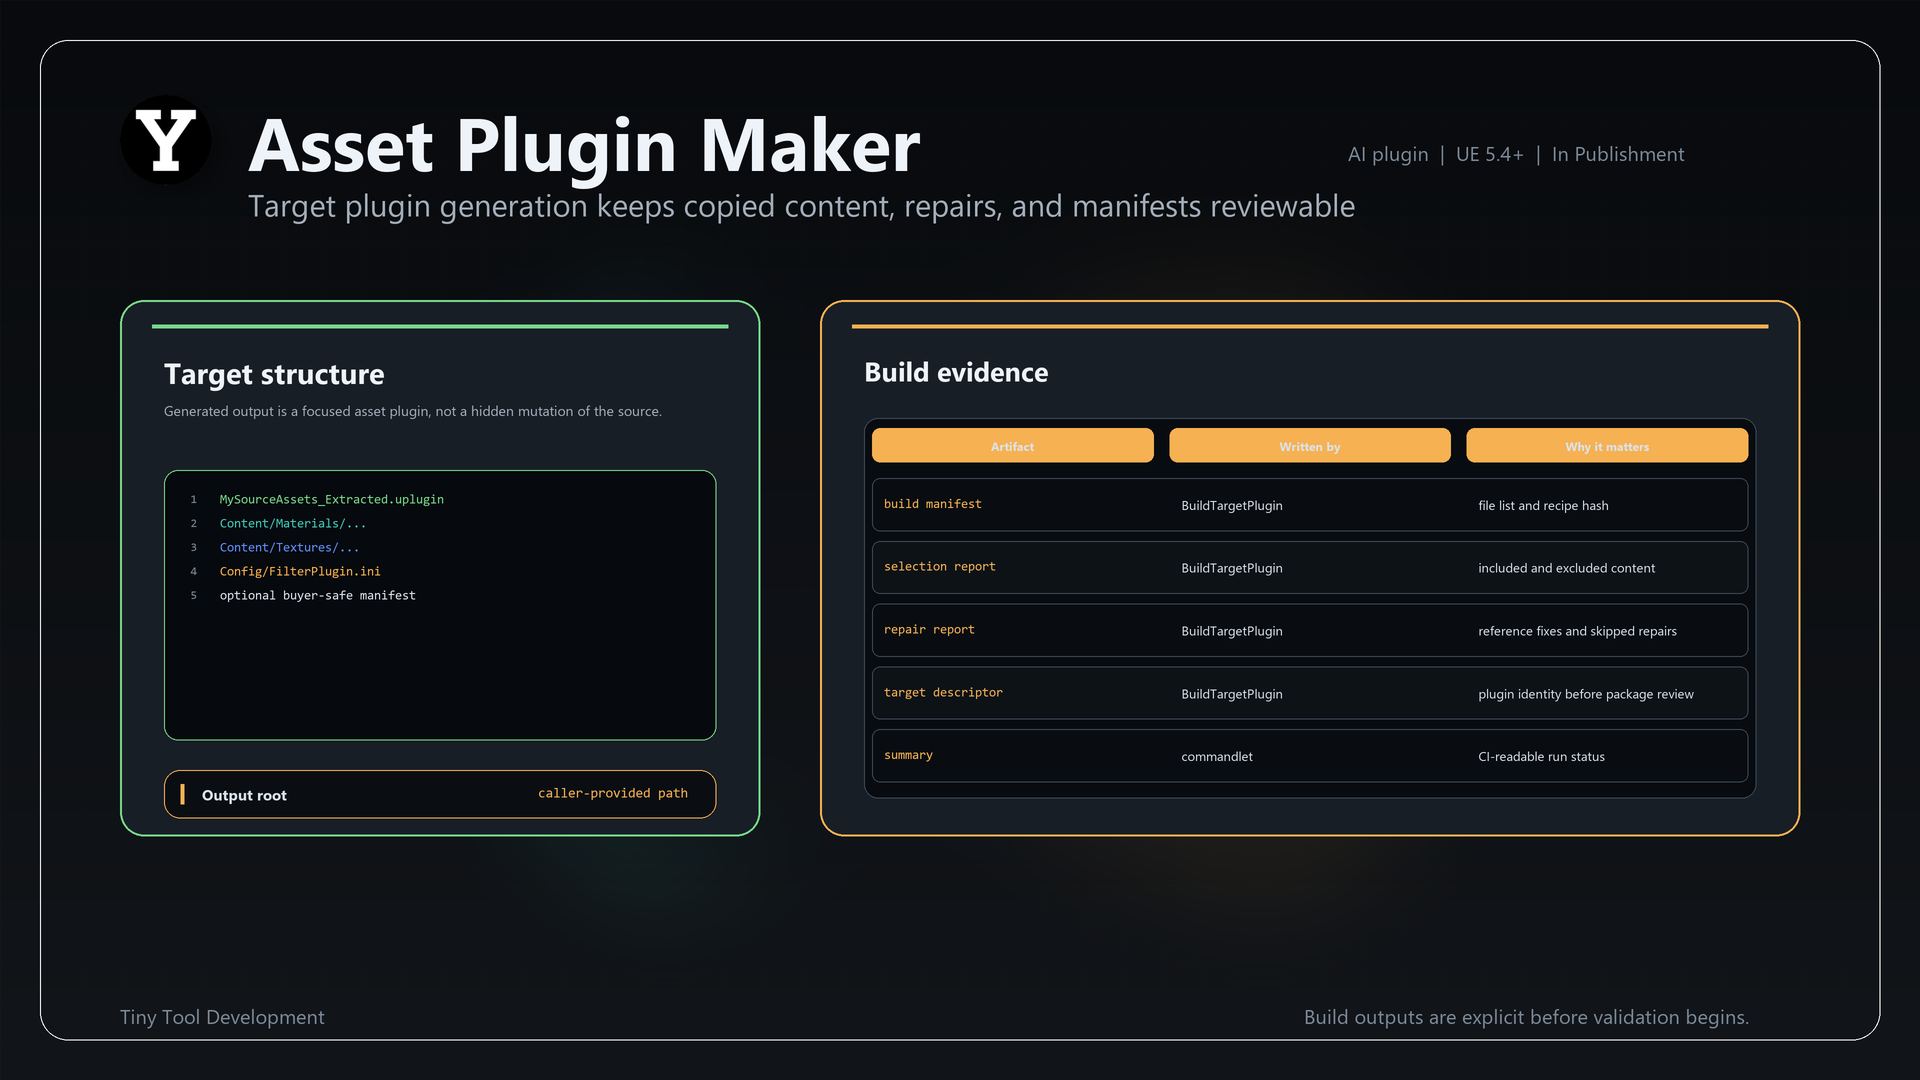The width and height of the screenshot is (1920, 1080).
Task: Click the Why it matters column header
Action: [x=1607, y=446]
